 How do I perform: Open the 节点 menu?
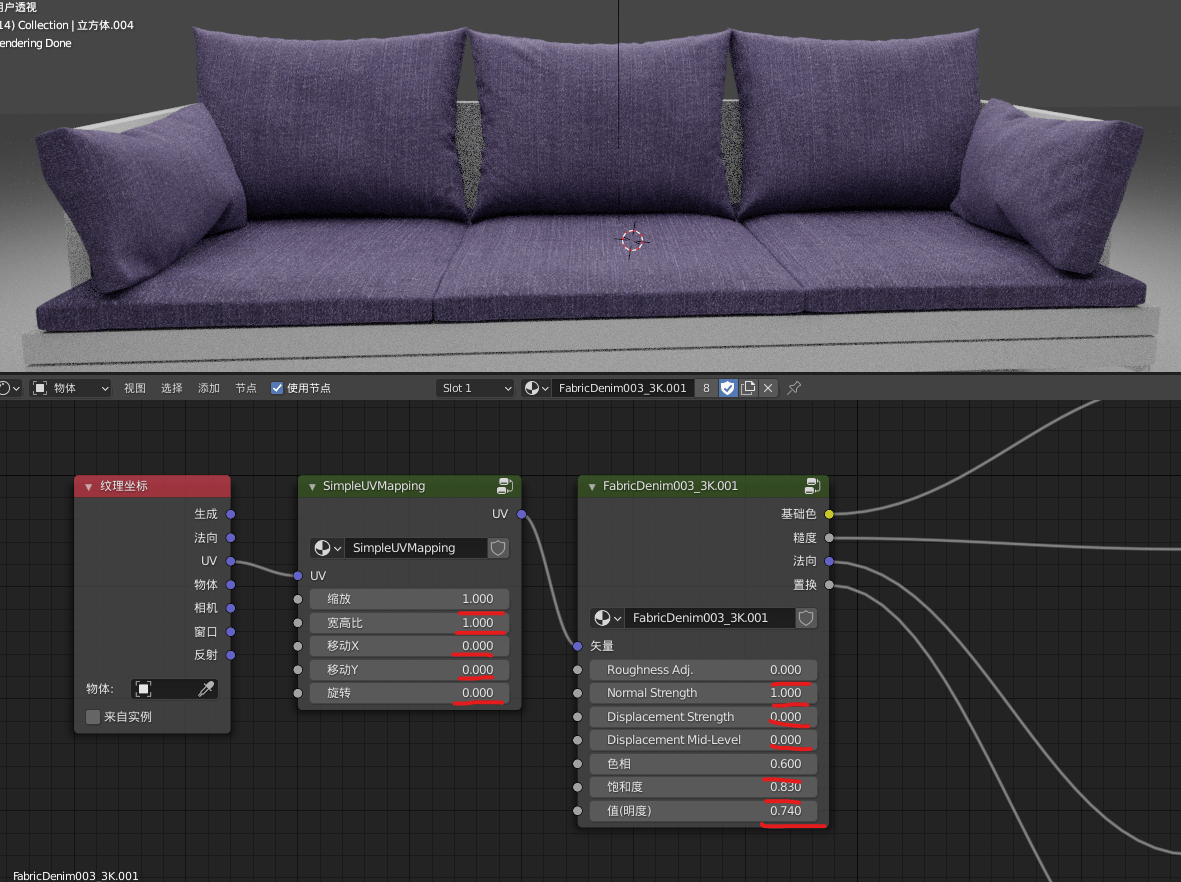pyautogui.click(x=246, y=388)
